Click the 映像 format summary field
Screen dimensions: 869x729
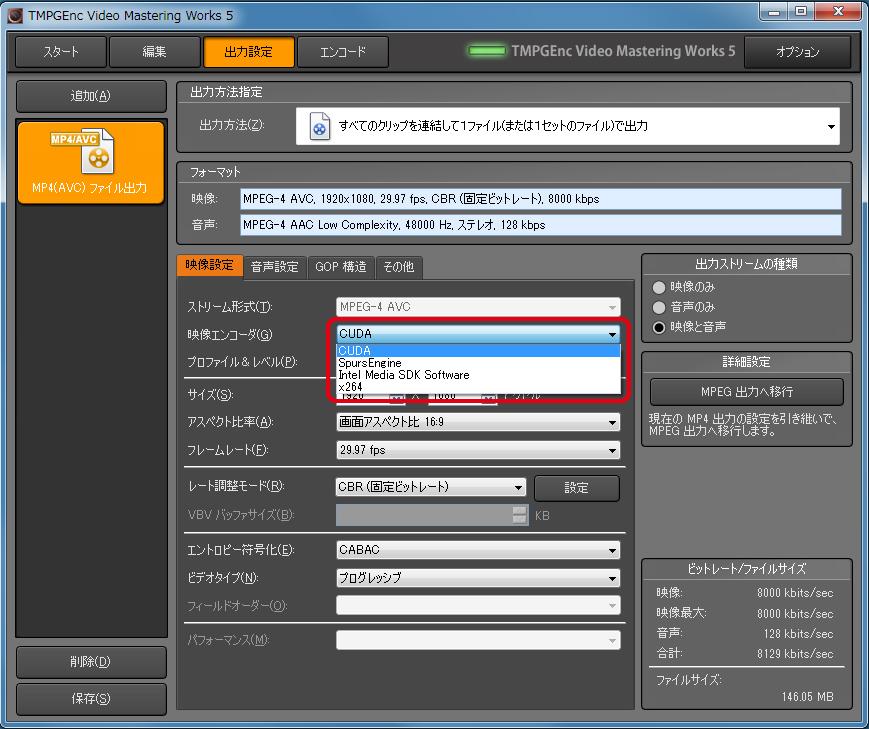pyautogui.click(x=540, y=199)
